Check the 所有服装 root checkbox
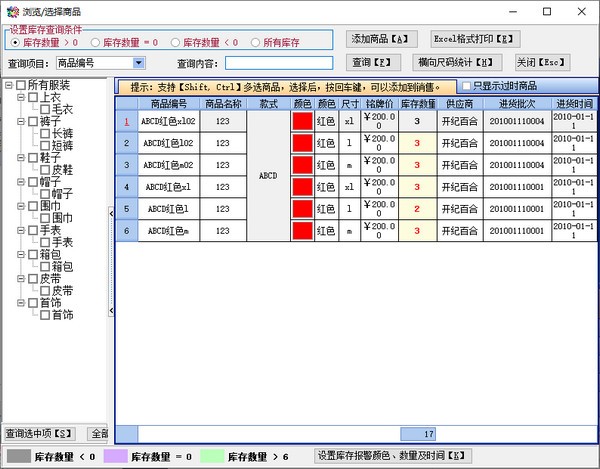 tap(21, 85)
